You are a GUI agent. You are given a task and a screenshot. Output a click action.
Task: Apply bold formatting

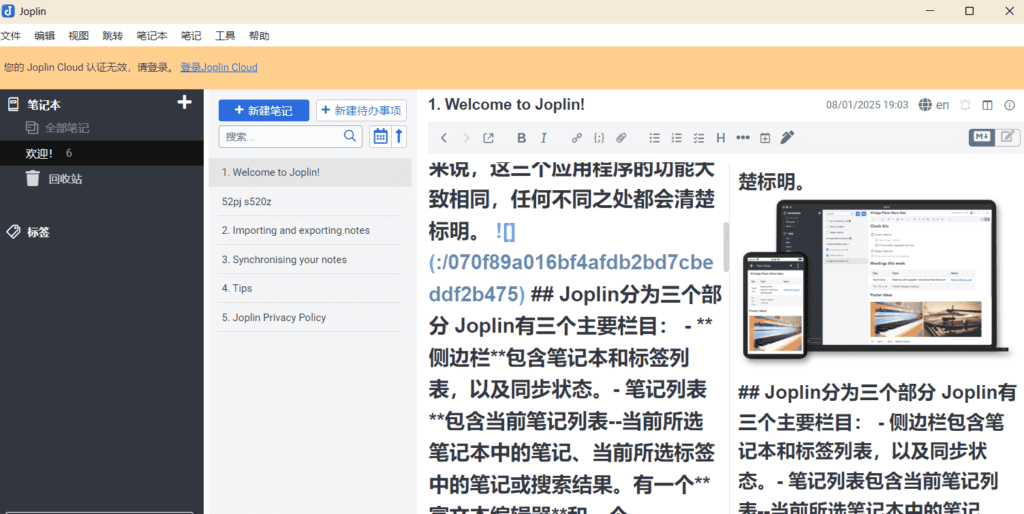(x=521, y=138)
